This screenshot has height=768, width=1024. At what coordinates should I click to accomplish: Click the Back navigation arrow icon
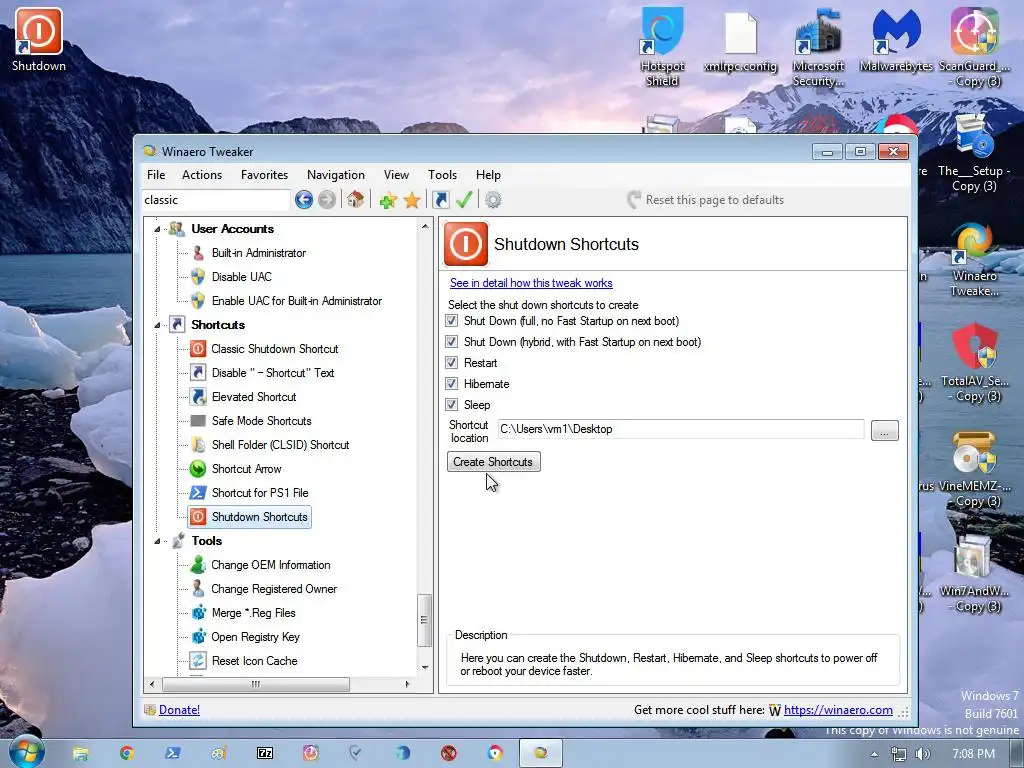pyautogui.click(x=304, y=200)
